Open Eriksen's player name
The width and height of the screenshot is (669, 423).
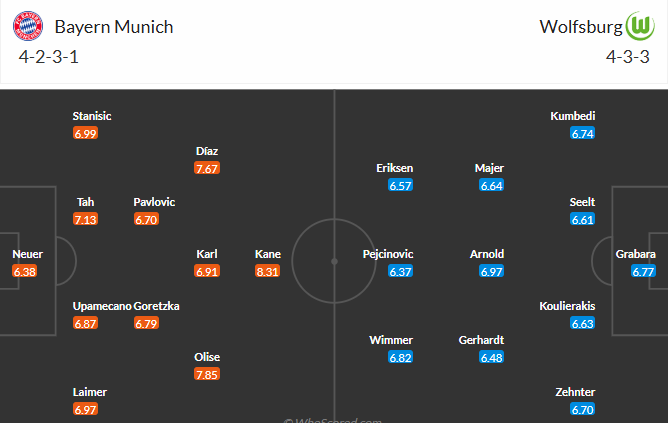click(x=394, y=168)
